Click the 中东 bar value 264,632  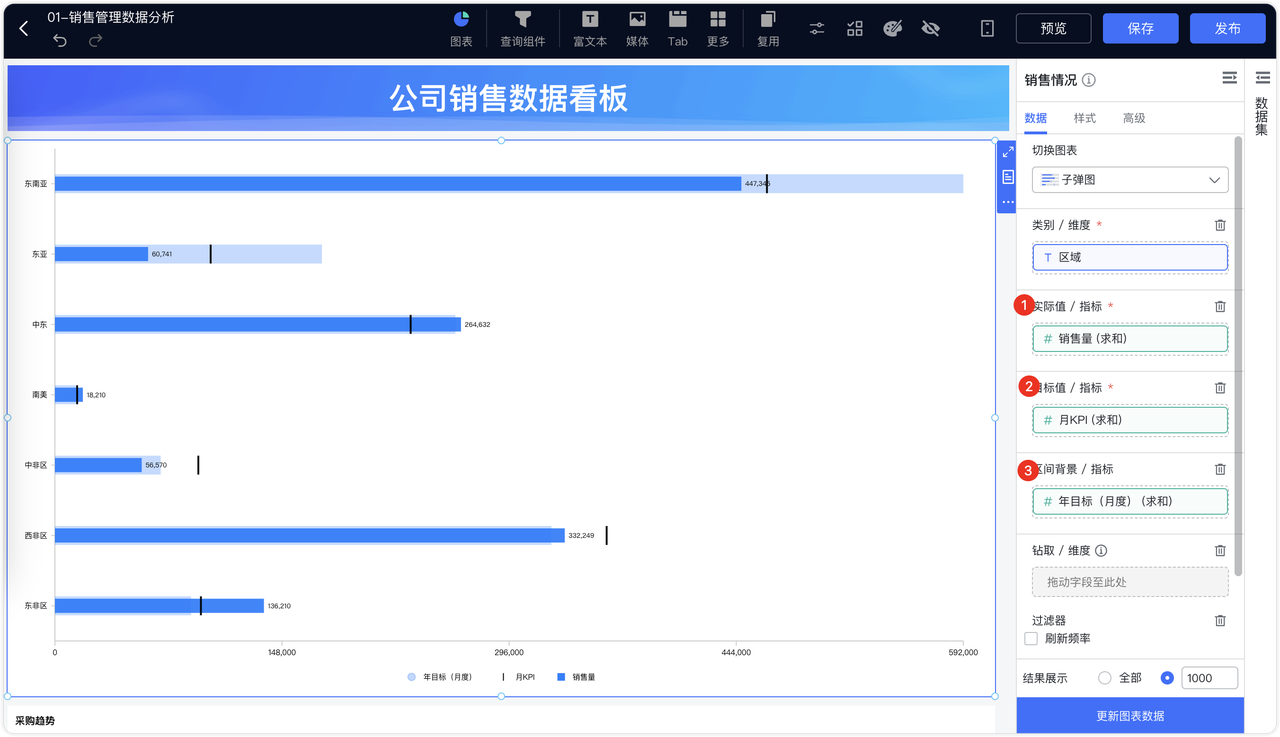477,324
